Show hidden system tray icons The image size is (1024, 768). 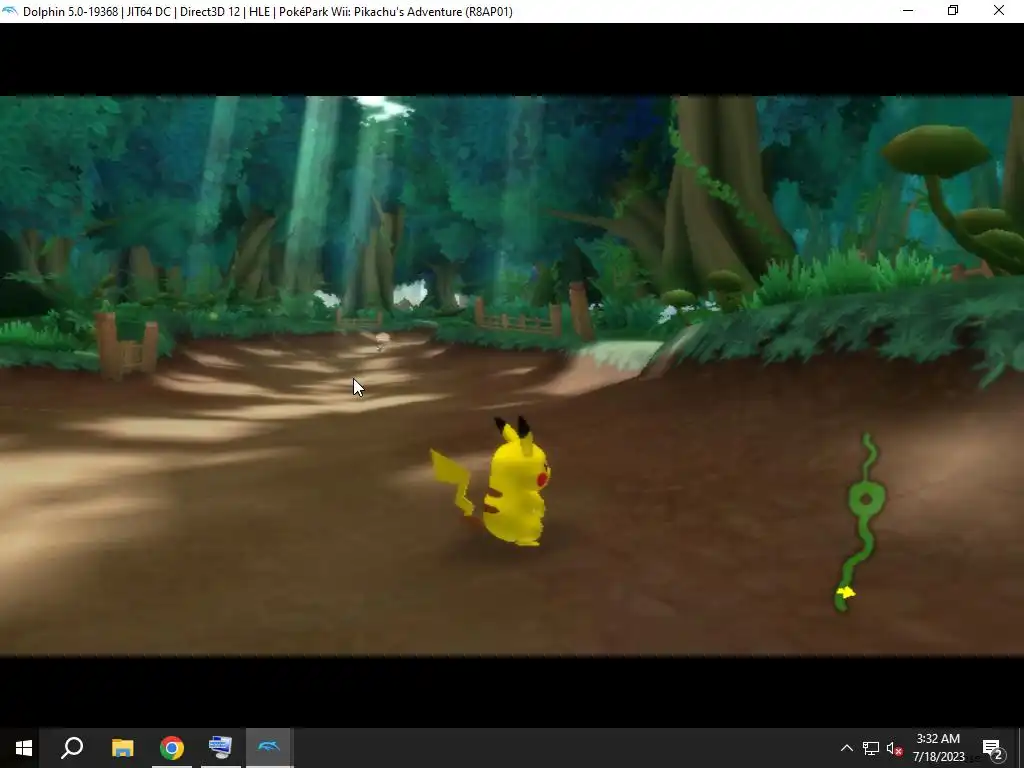[x=846, y=748]
